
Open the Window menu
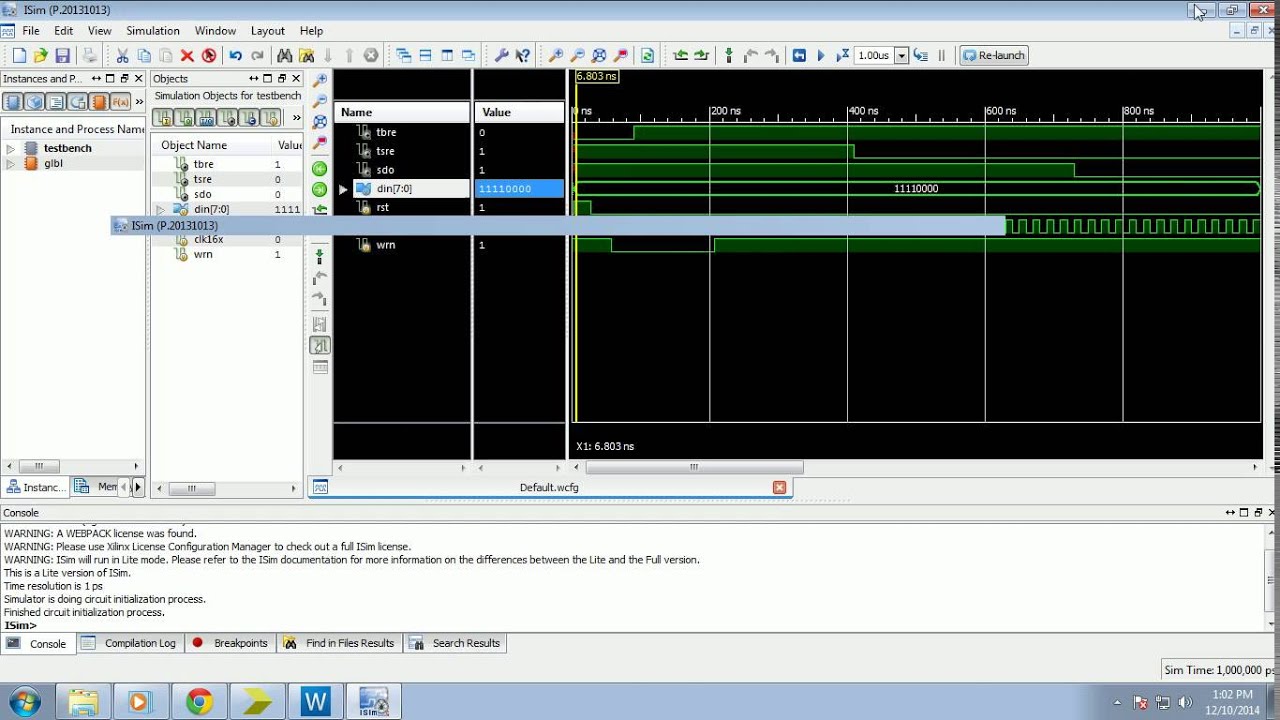point(215,31)
